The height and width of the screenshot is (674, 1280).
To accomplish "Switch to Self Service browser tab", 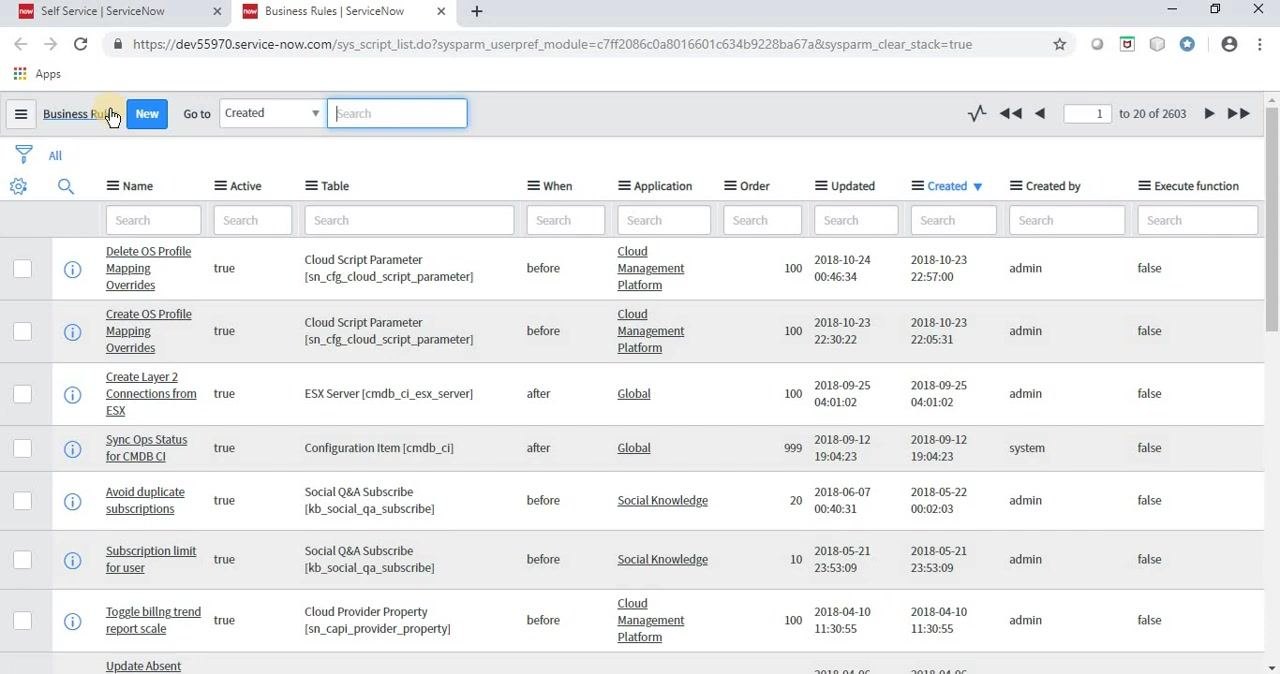I will click(115, 12).
